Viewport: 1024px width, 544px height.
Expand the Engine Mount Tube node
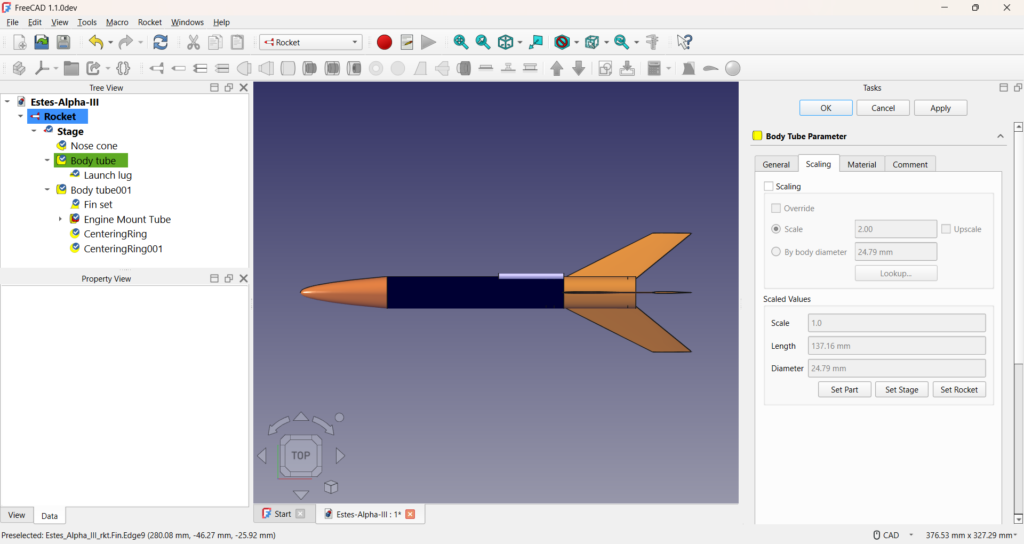tap(60, 219)
